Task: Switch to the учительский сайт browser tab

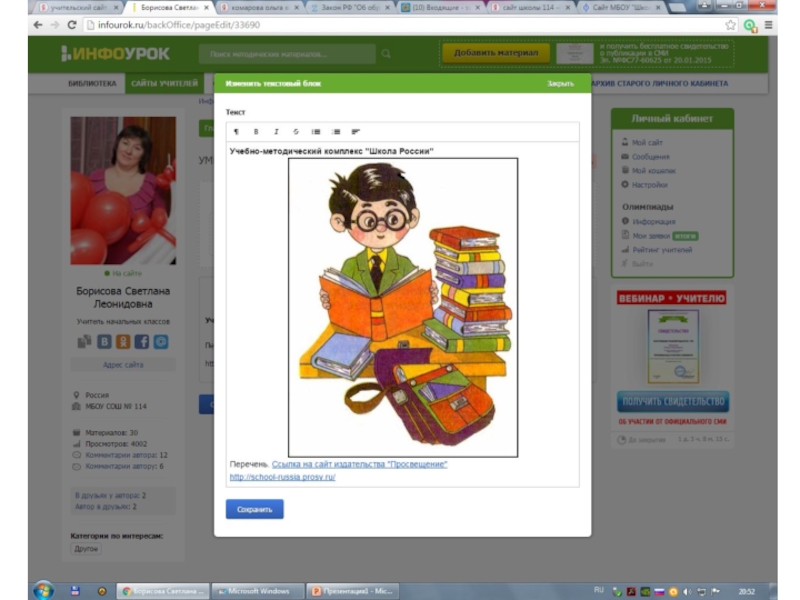Action: click(x=79, y=8)
